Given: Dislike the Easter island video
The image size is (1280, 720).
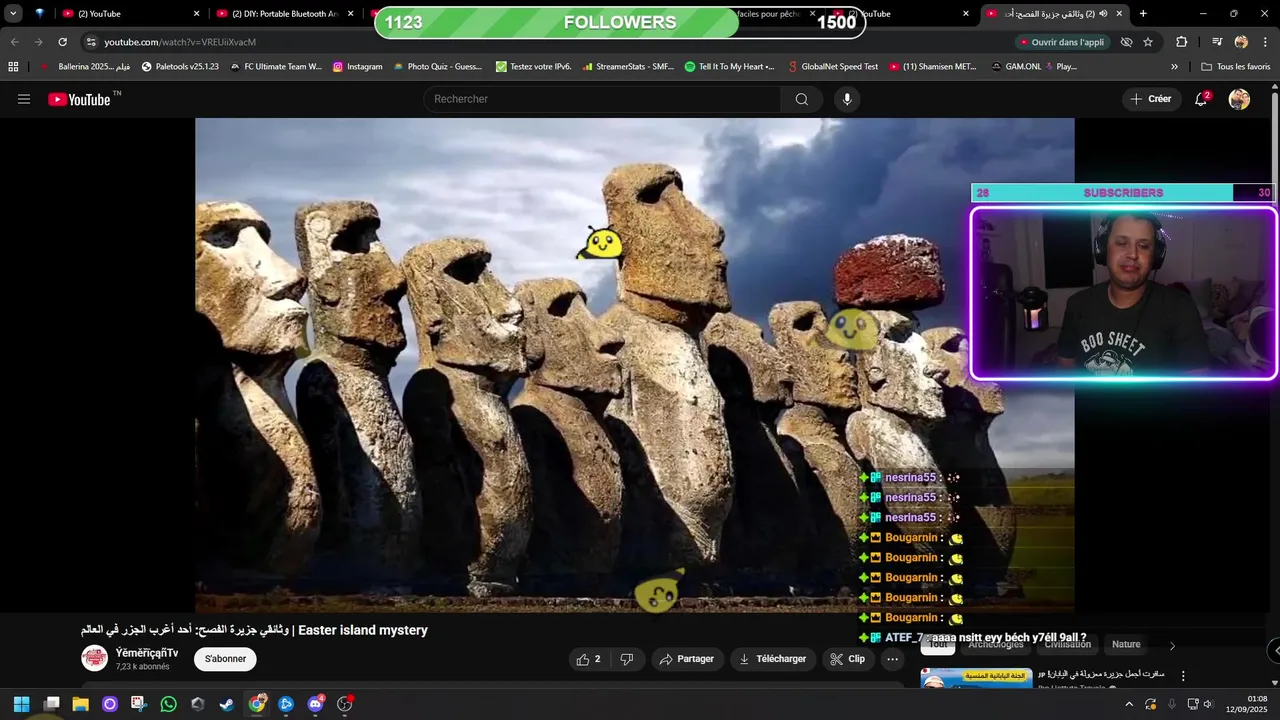Looking at the screenshot, I should tap(627, 659).
